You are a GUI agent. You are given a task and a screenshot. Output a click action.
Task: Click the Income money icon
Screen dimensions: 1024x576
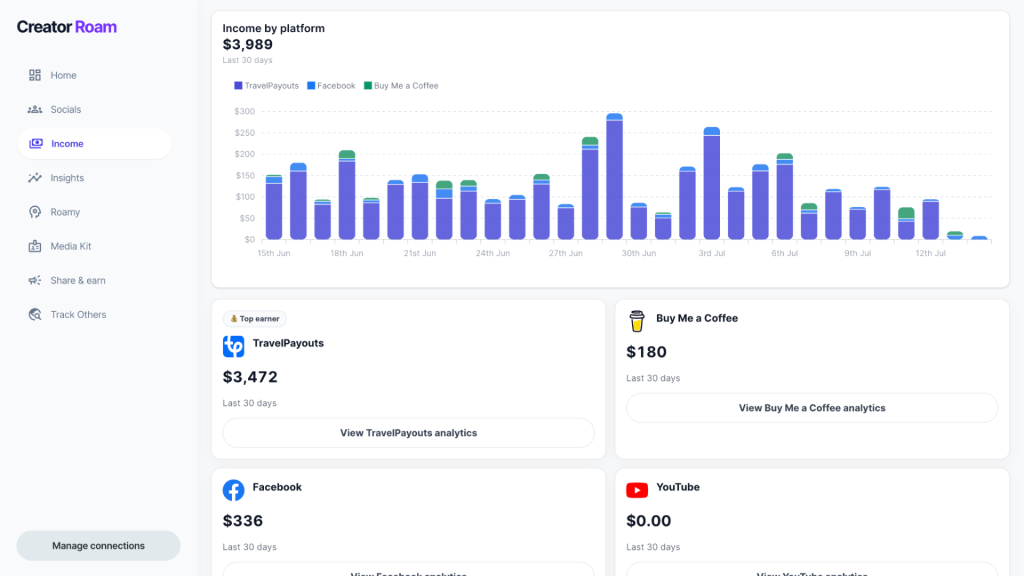click(35, 144)
